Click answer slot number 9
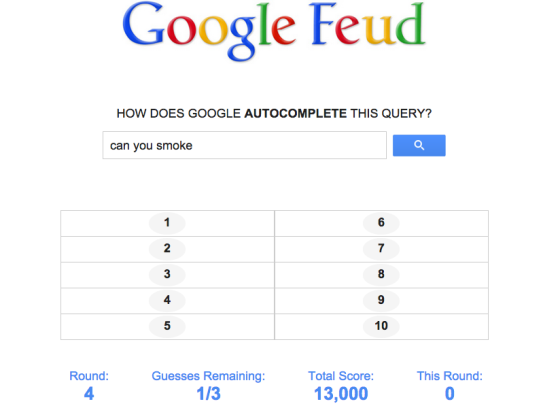Viewport: 560px width, 406px height. [x=381, y=300]
